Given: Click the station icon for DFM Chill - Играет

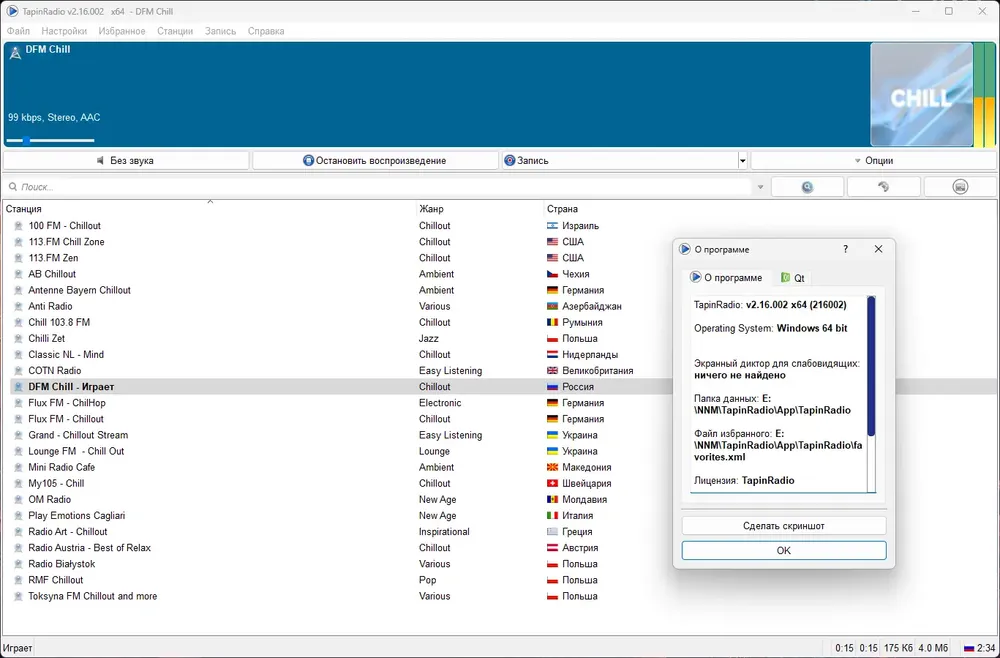Looking at the screenshot, I should [x=18, y=386].
